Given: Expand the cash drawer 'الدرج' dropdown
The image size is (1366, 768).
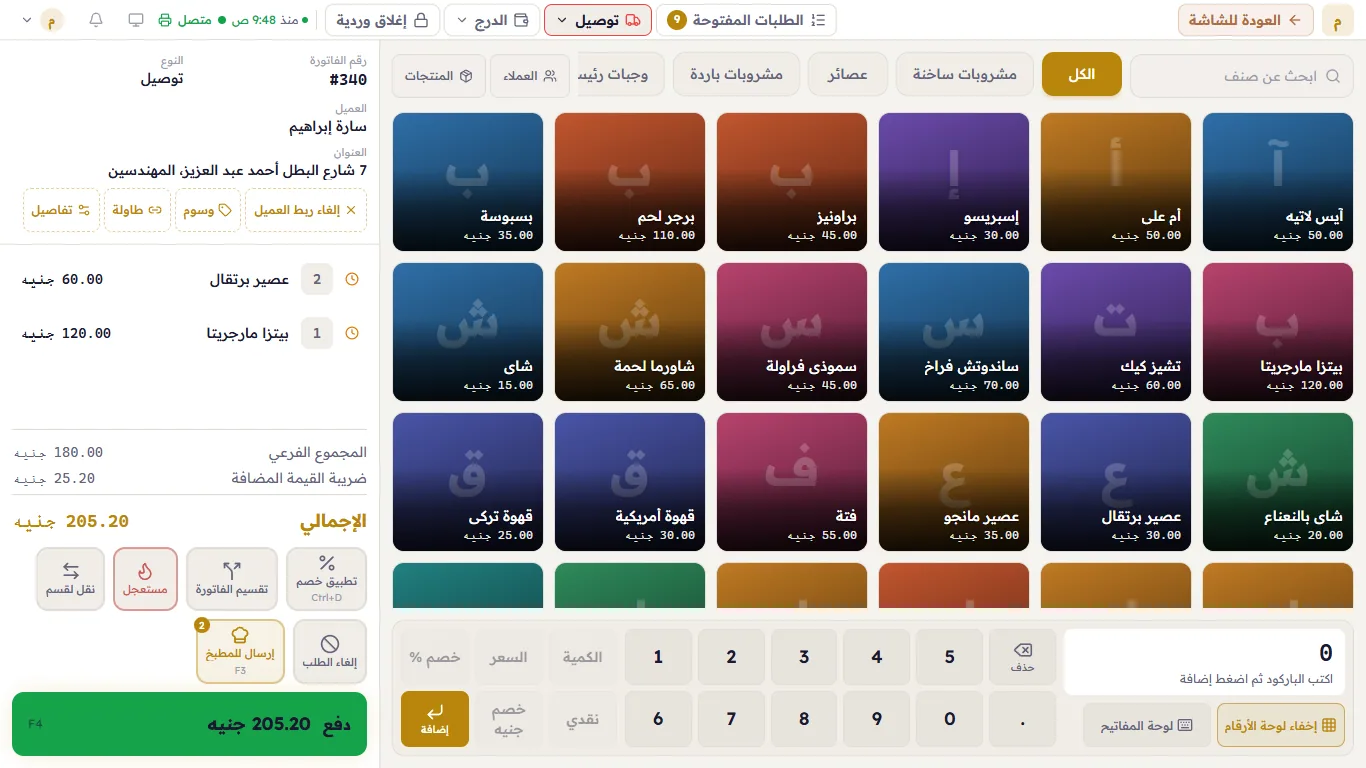Looking at the screenshot, I should point(492,20).
